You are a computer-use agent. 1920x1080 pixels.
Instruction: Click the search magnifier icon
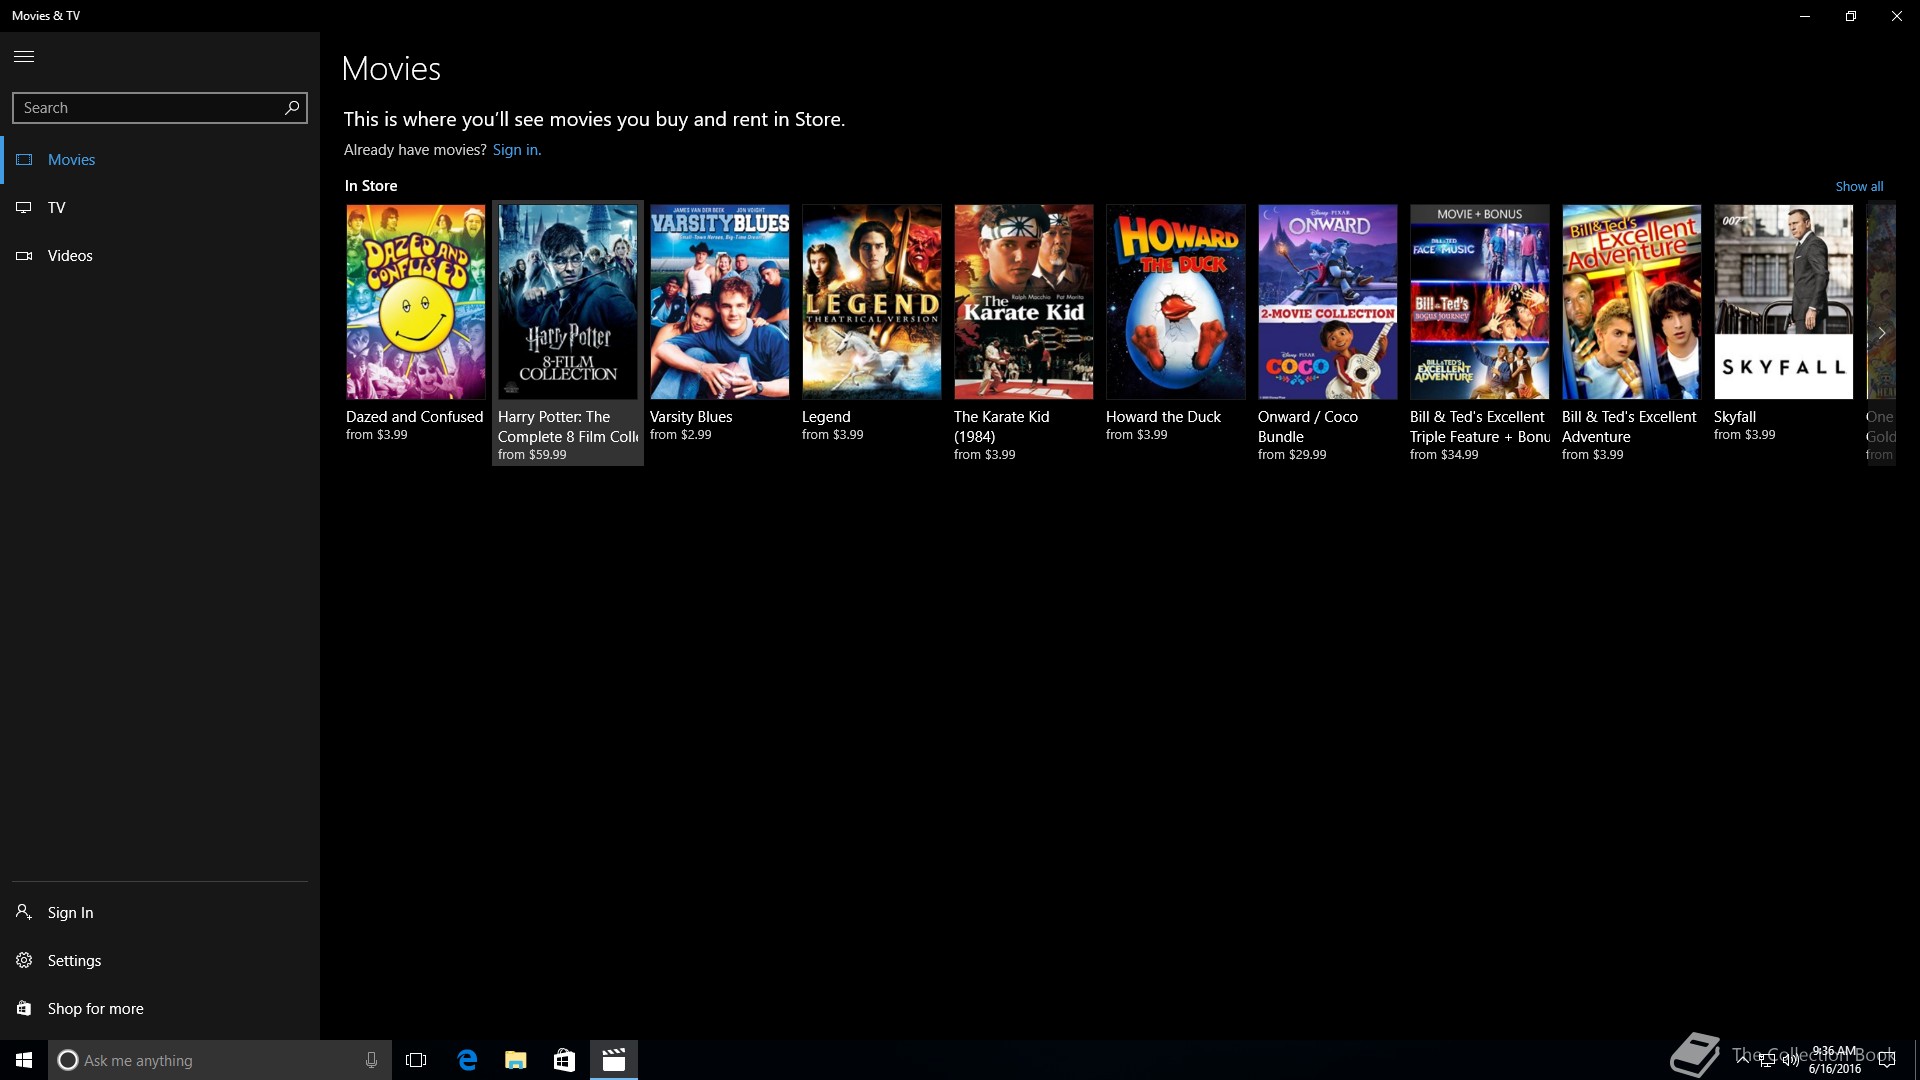[292, 107]
